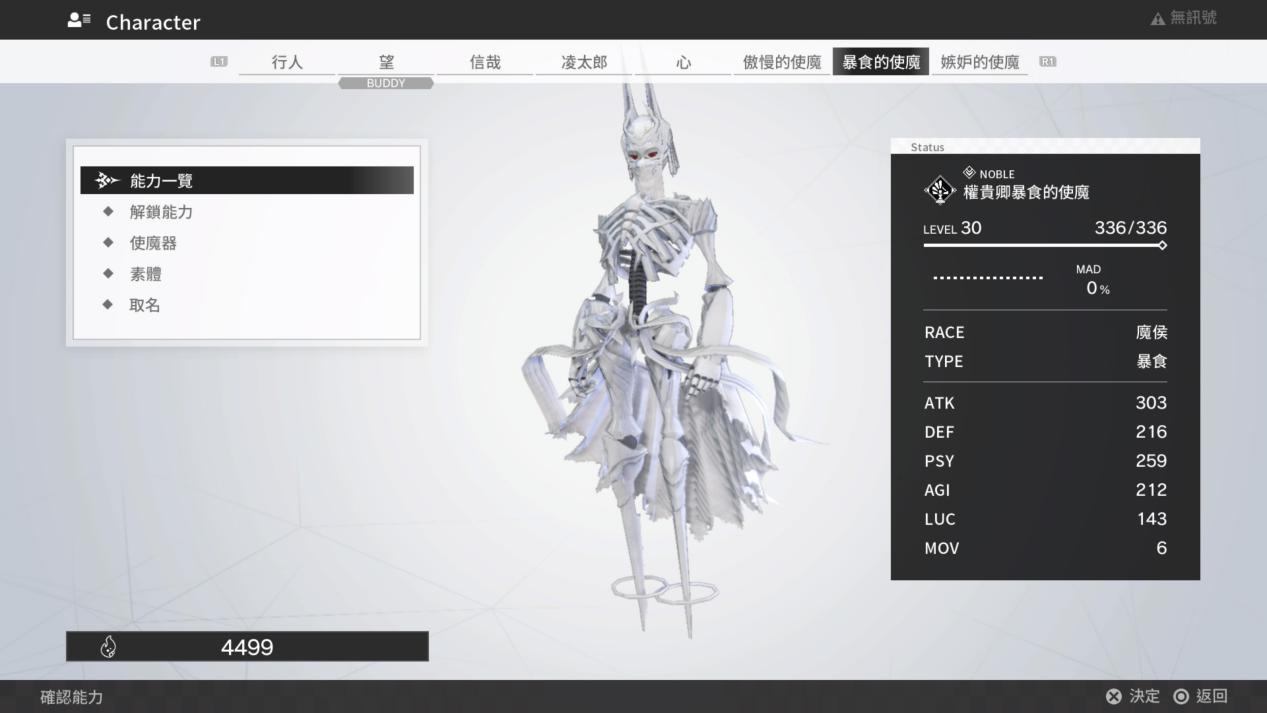Click the 決定 confirm circle icon
The image size is (1267, 713).
click(x=1114, y=696)
